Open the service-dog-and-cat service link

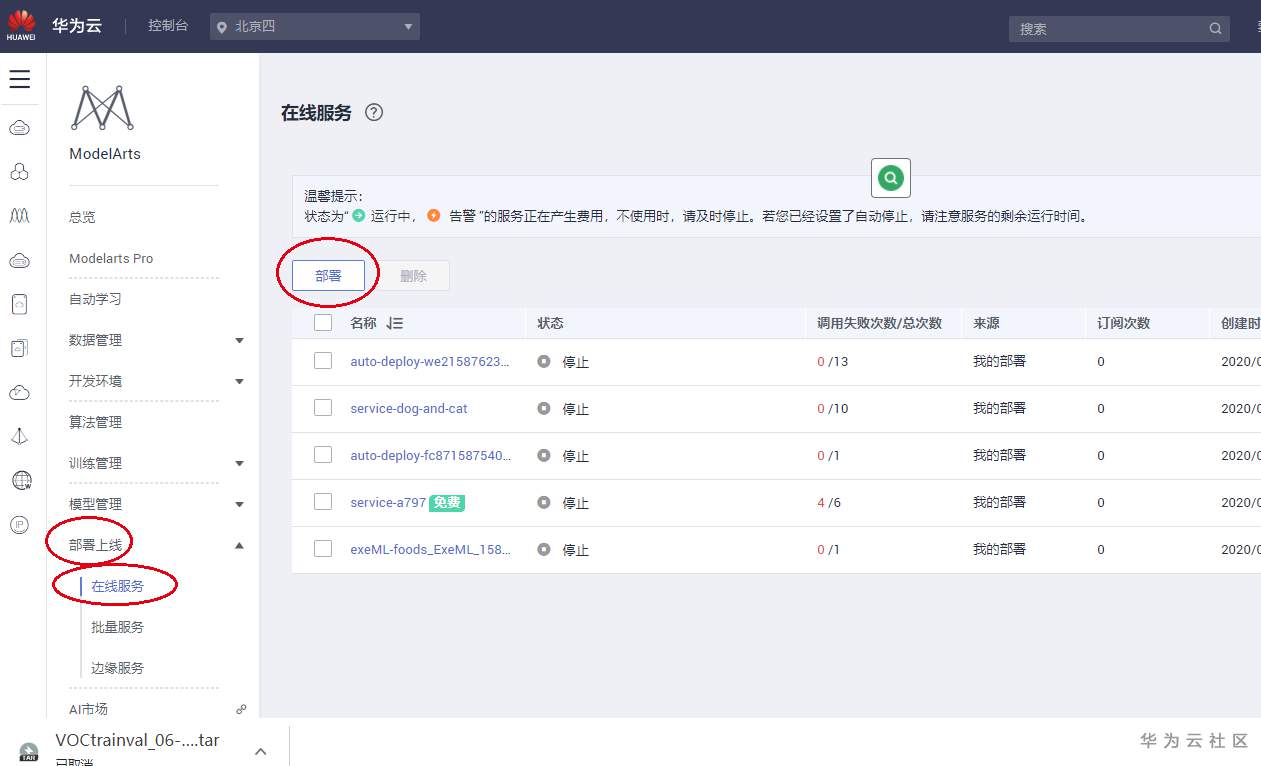(409, 408)
